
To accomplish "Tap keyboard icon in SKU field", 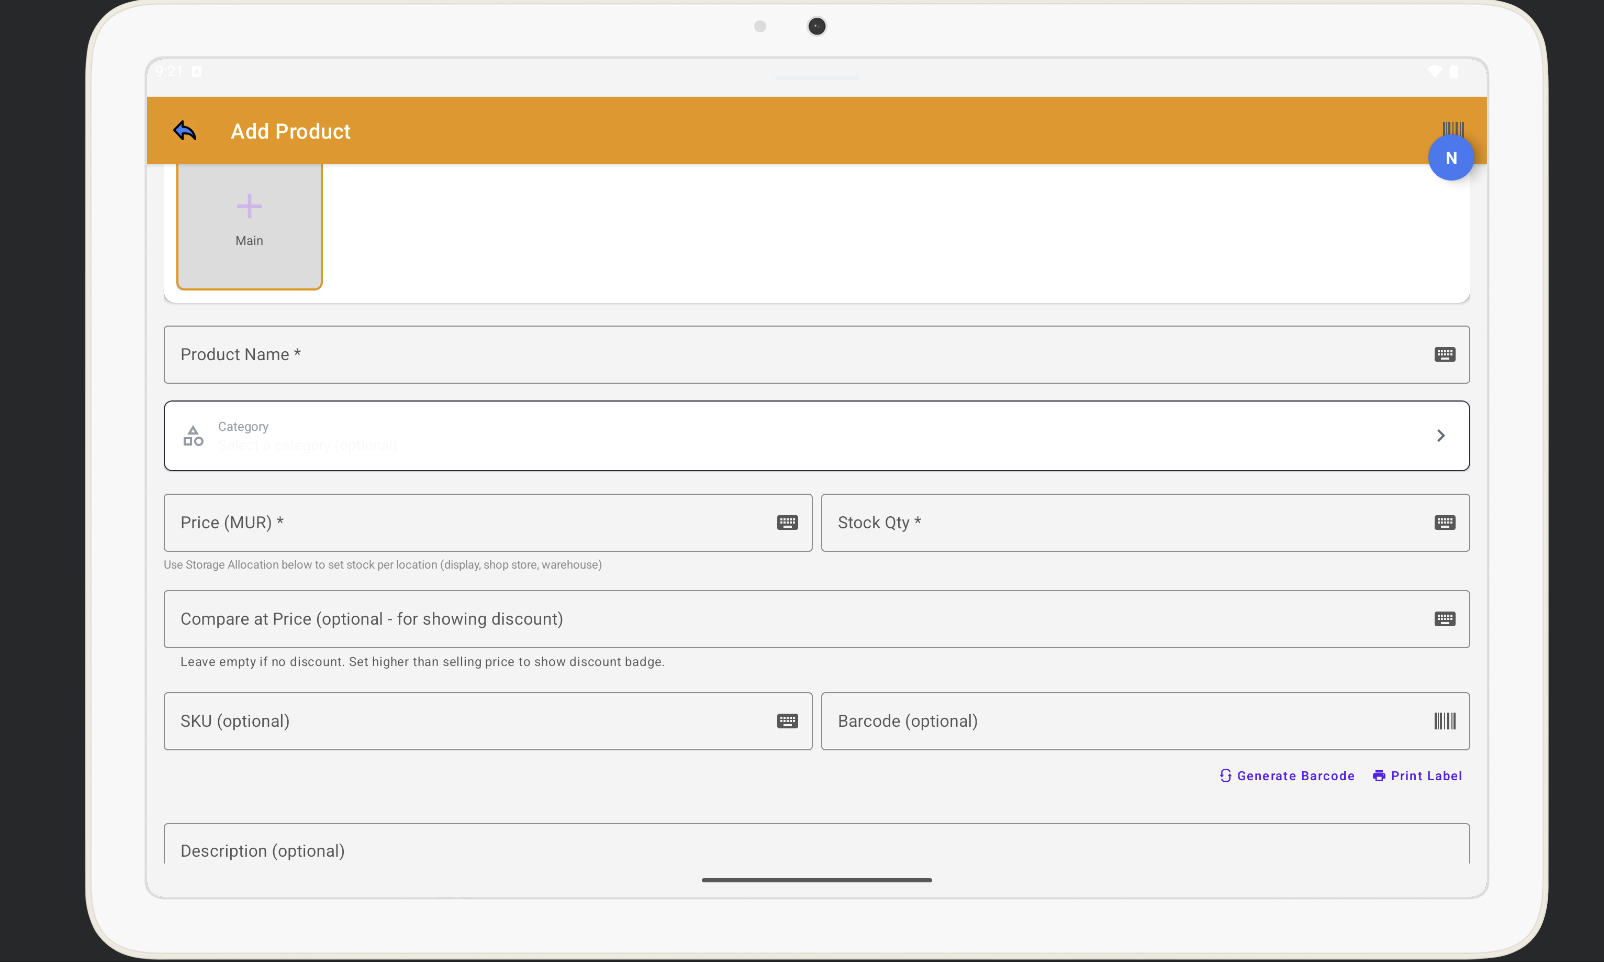I will pyautogui.click(x=788, y=721).
